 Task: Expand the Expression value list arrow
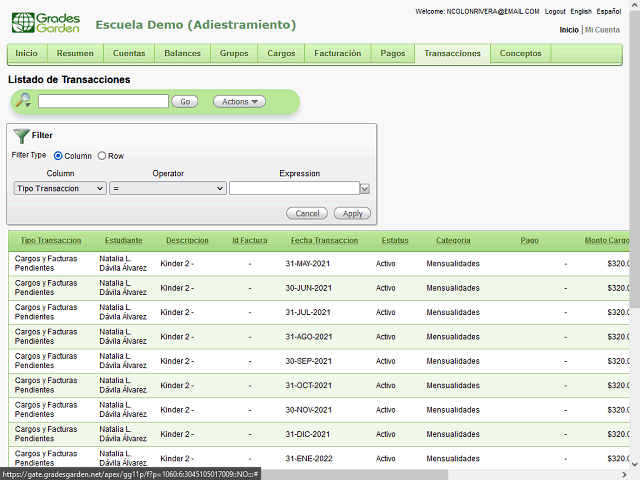pyautogui.click(x=365, y=188)
